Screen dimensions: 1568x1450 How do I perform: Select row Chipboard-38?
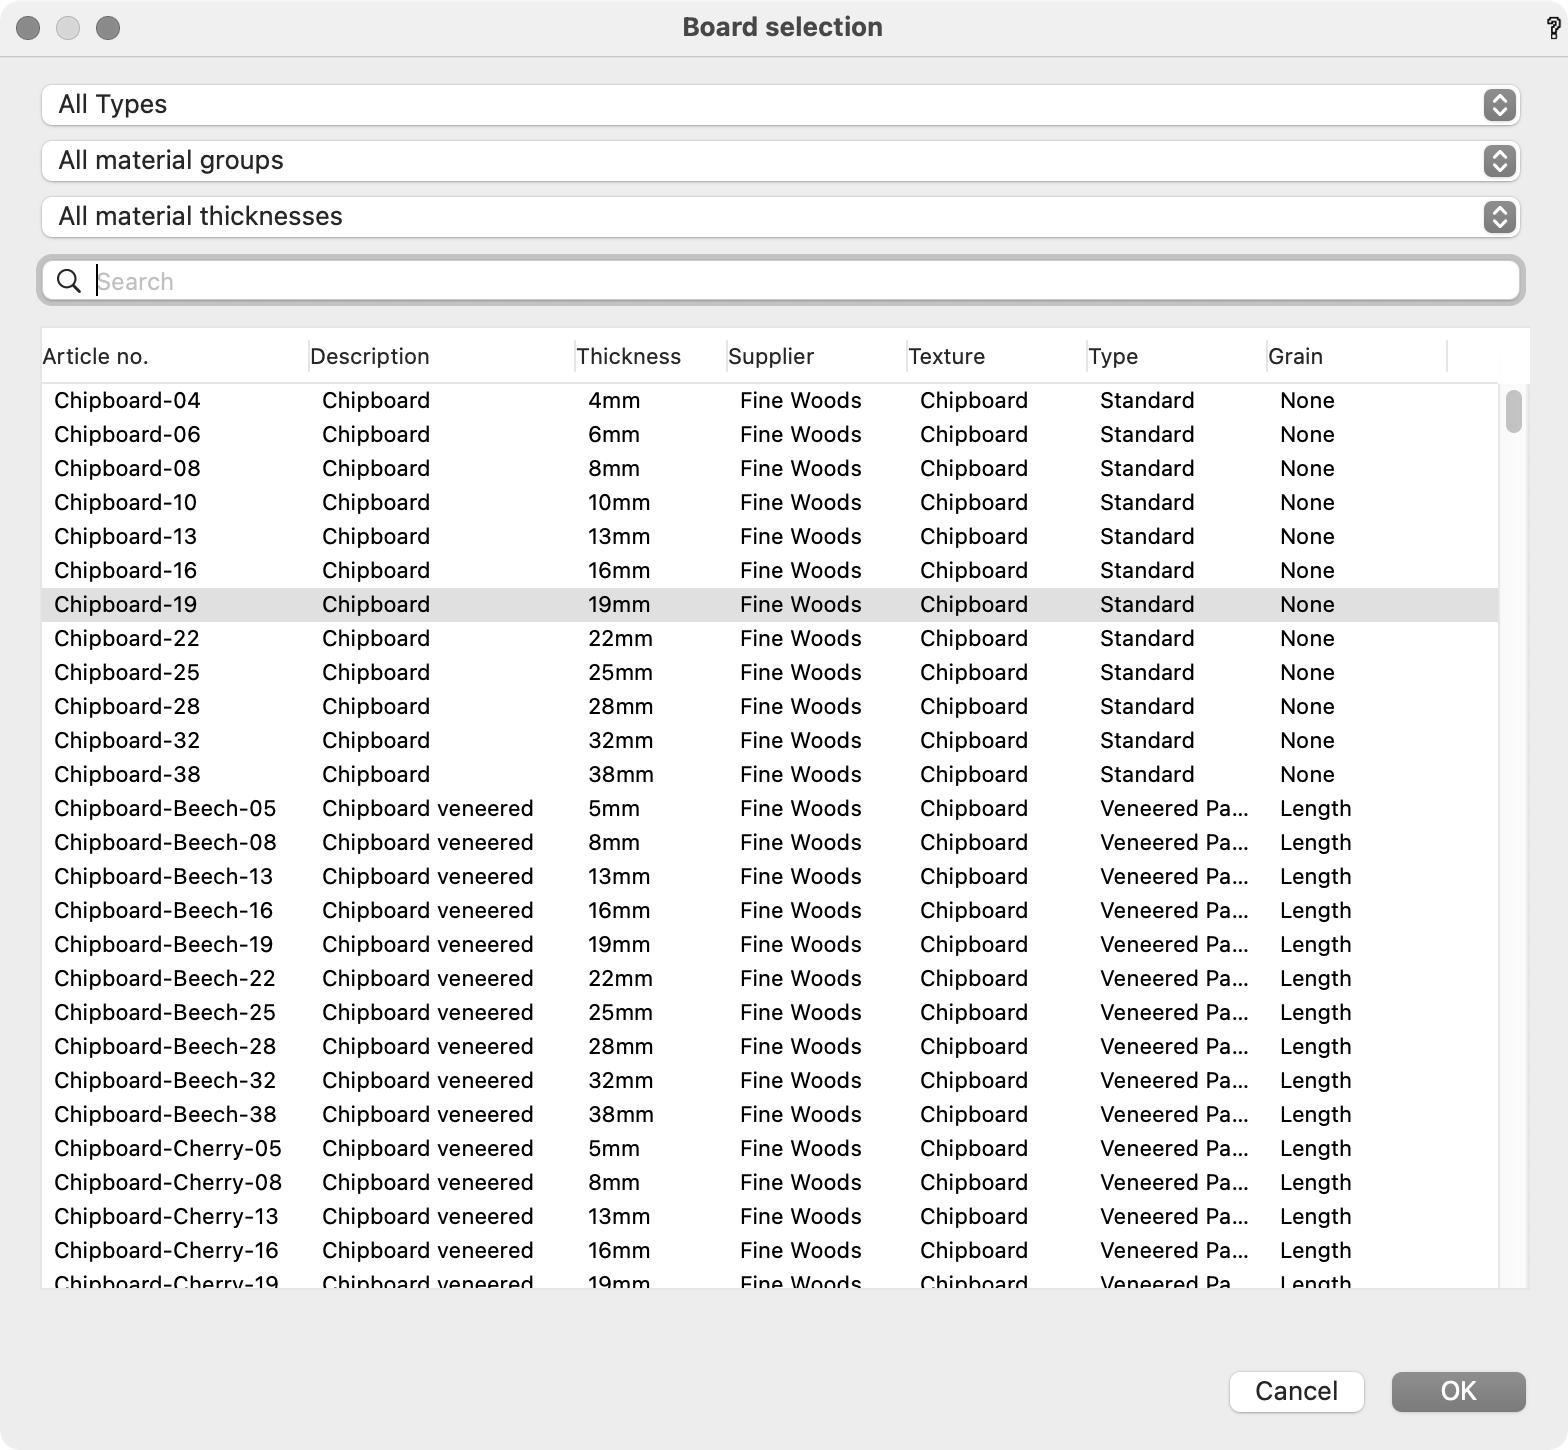[770, 775]
